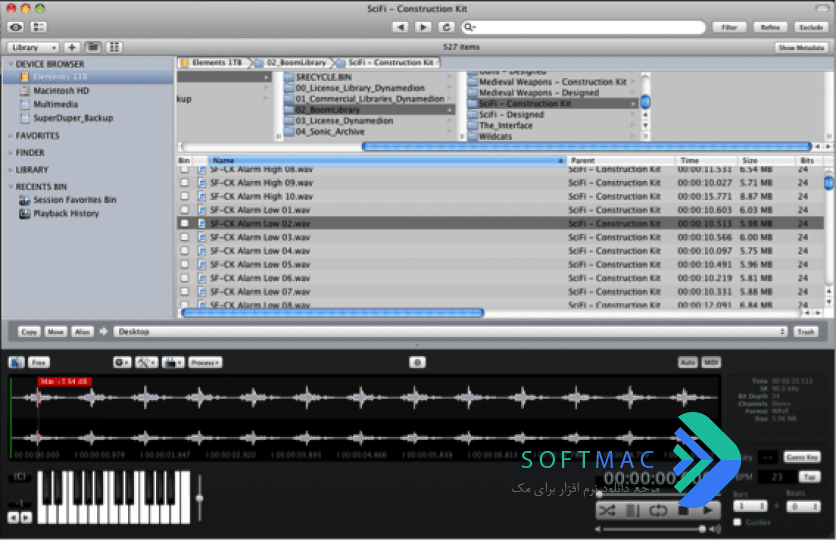
Task: Click the Session Favorites Bin icon
Action: pos(25,200)
